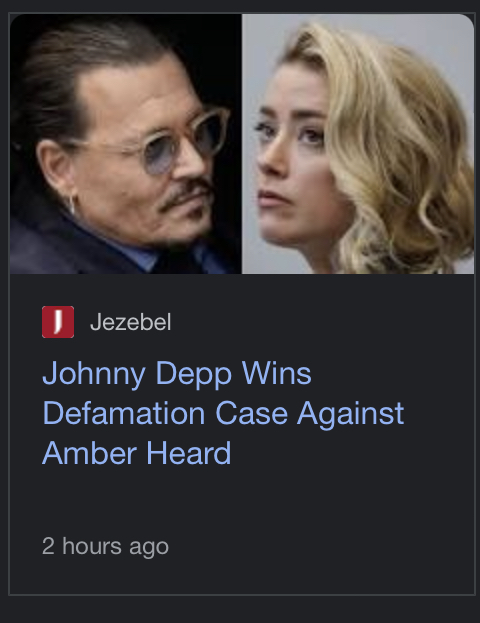Click the word "Wins" in the headline
The height and width of the screenshot is (623, 480).
click(277, 373)
